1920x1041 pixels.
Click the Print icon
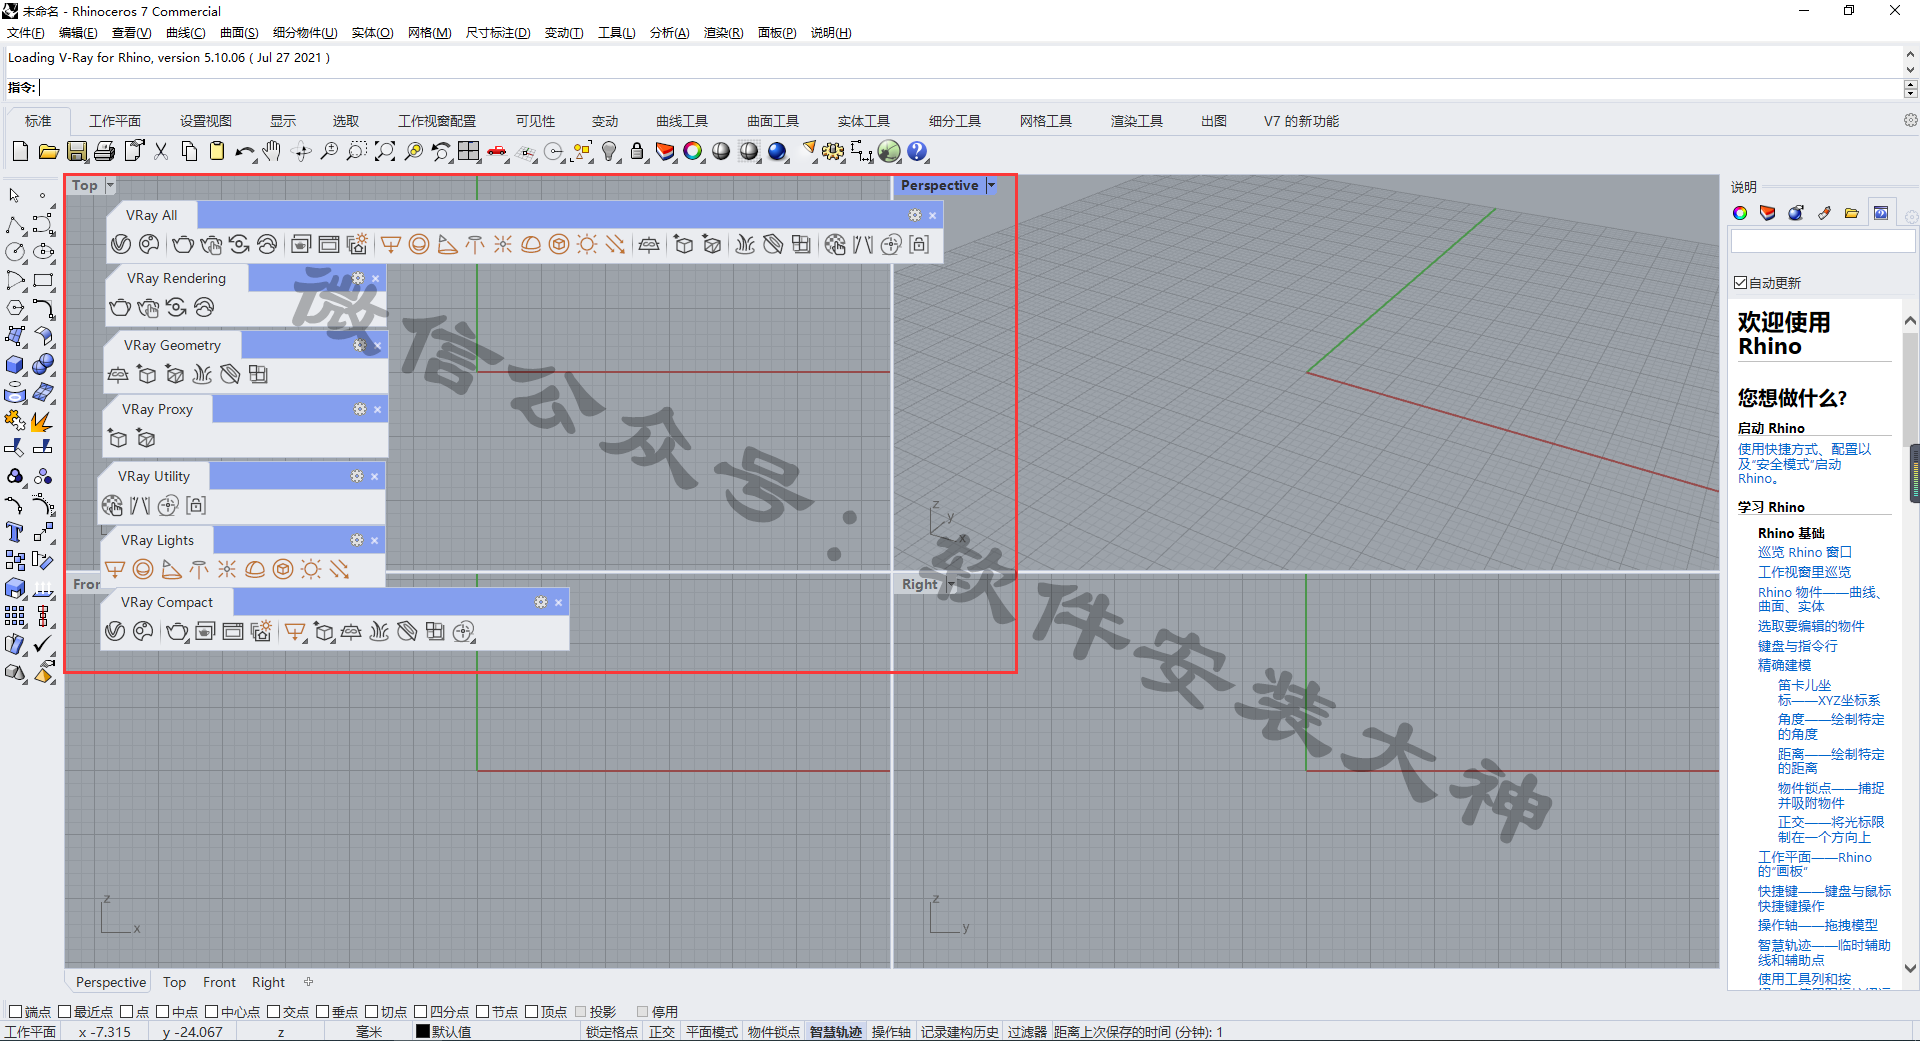point(105,152)
